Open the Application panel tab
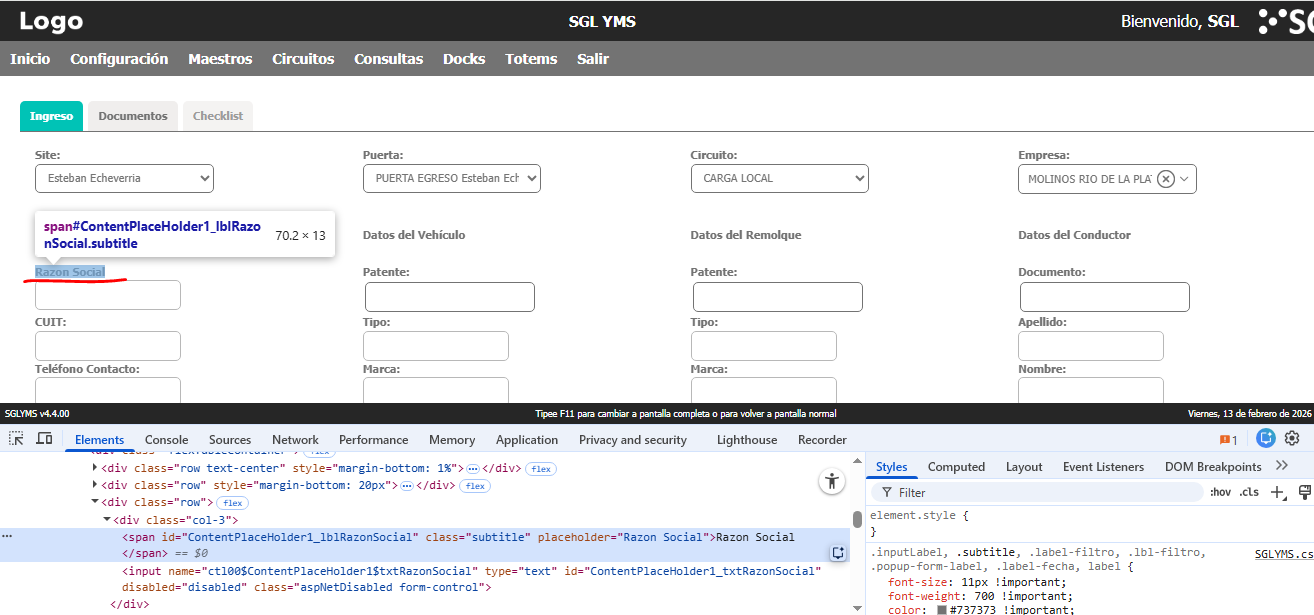1314x615 pixels. [x=527, y=440]
